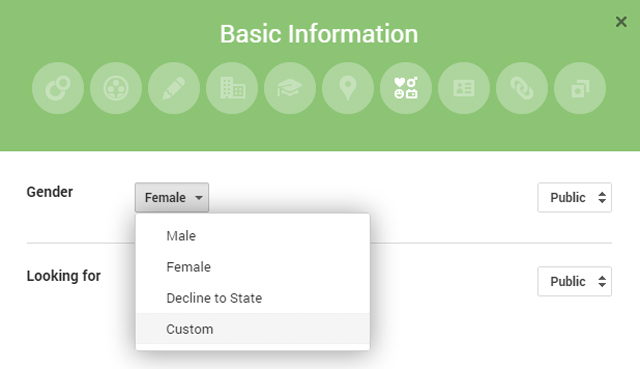Open the Work building icon
The height and width of the screenshot is (369, 640).
[232, 88]
